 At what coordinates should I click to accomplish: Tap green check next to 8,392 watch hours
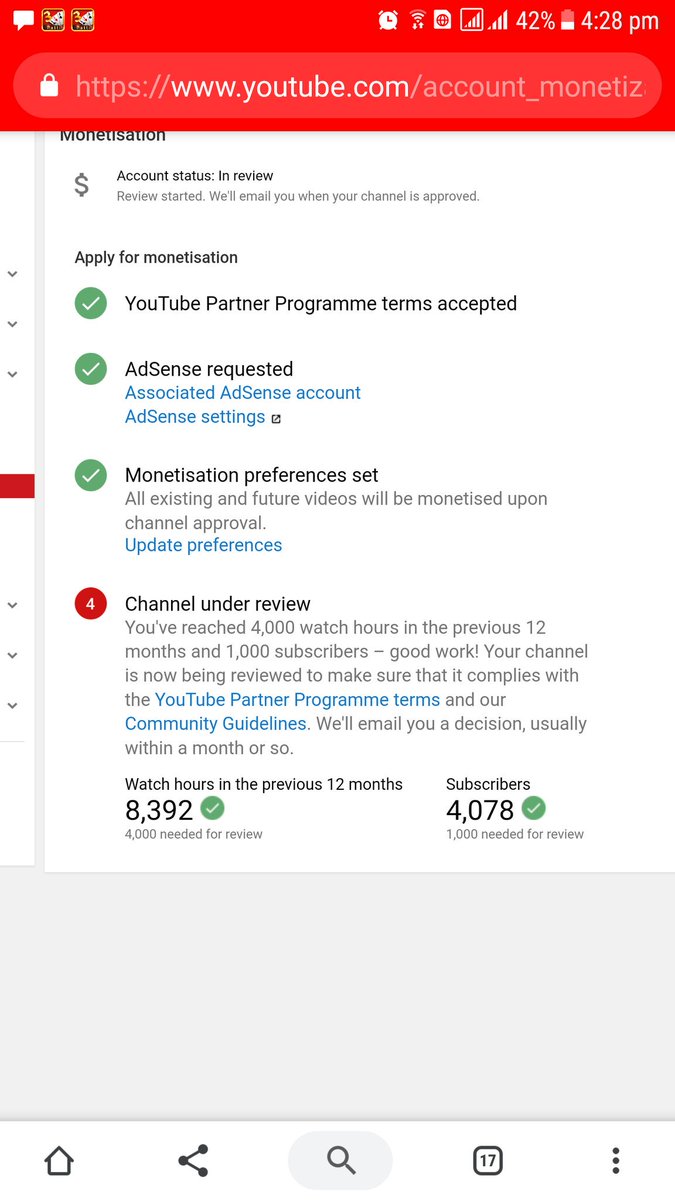pos(212,808)
